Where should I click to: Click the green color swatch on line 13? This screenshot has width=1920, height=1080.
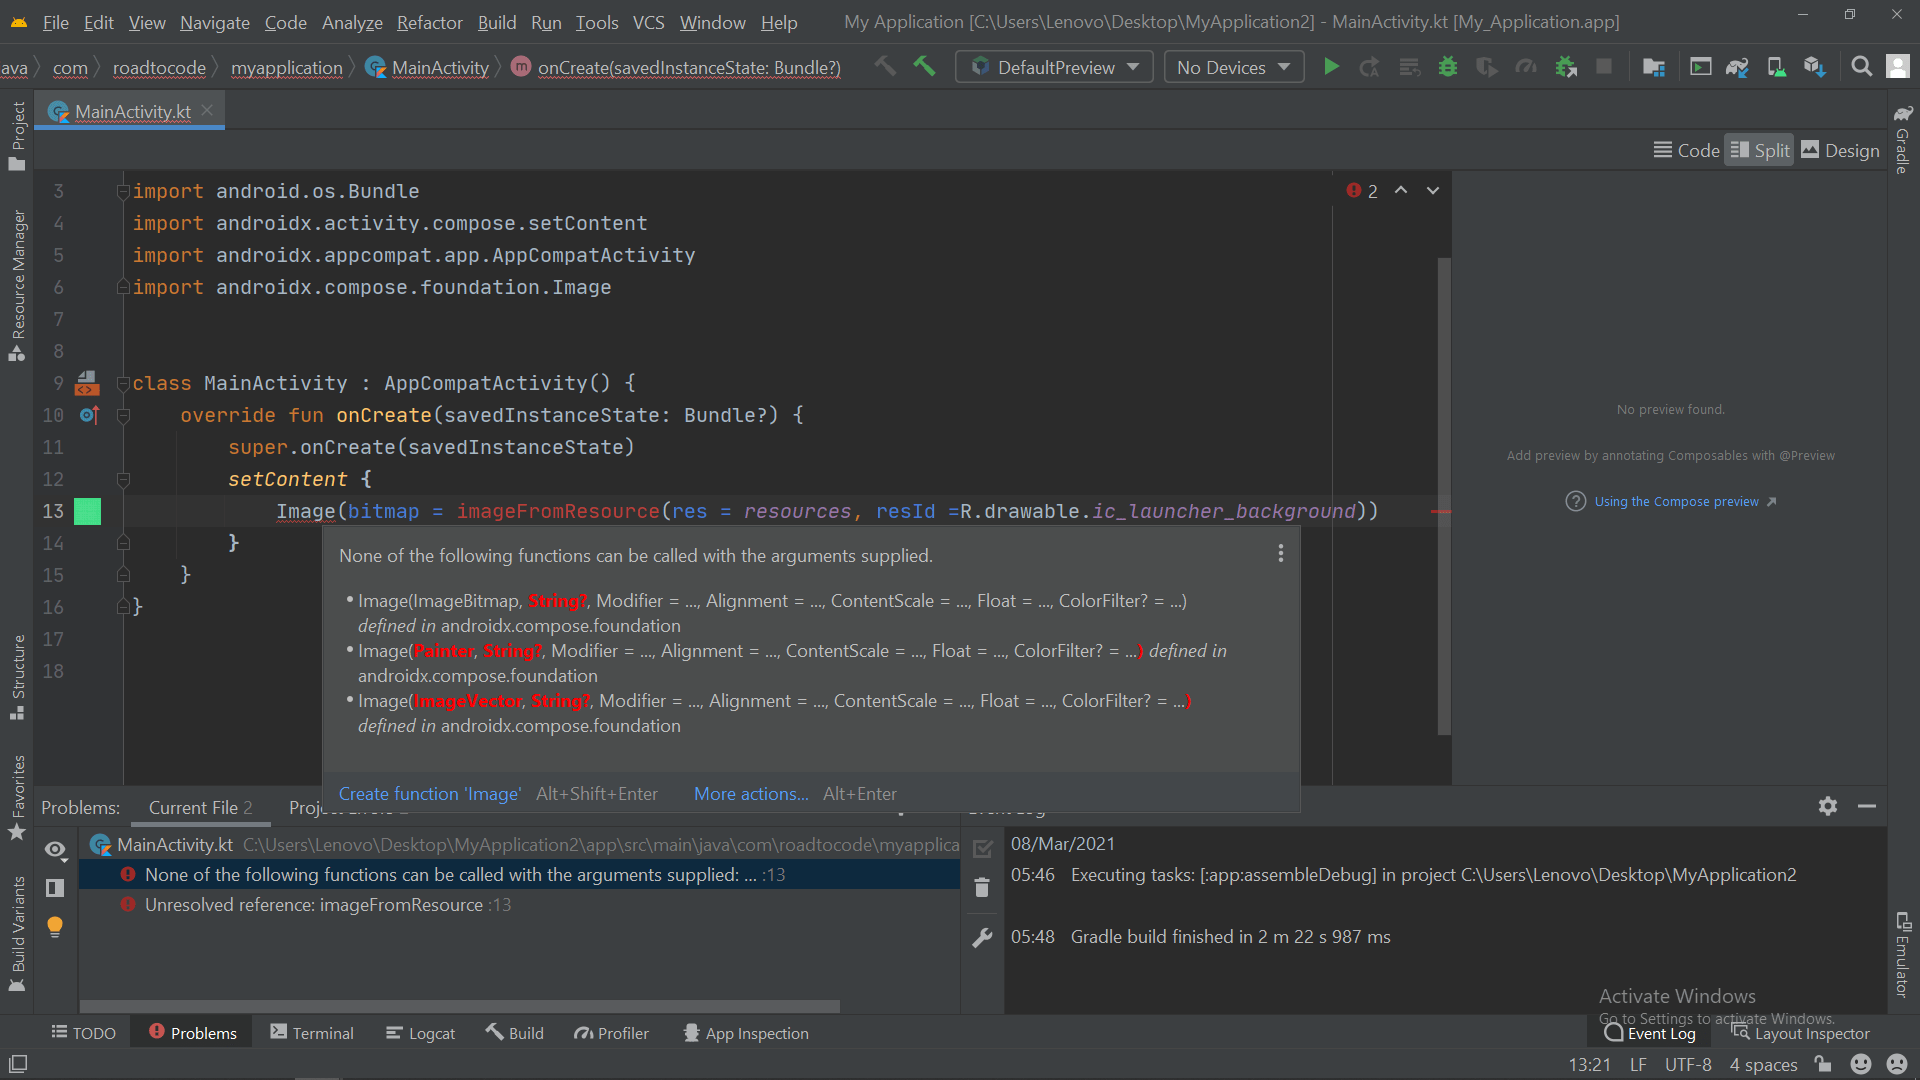pyautogui.click(x=88, y=511)
